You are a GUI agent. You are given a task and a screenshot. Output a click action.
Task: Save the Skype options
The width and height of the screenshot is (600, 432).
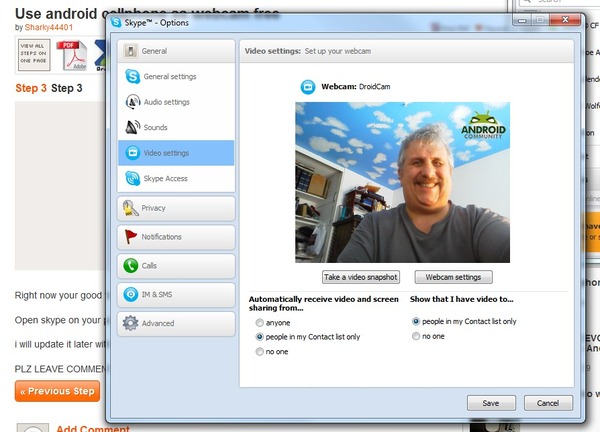[491, 403]
